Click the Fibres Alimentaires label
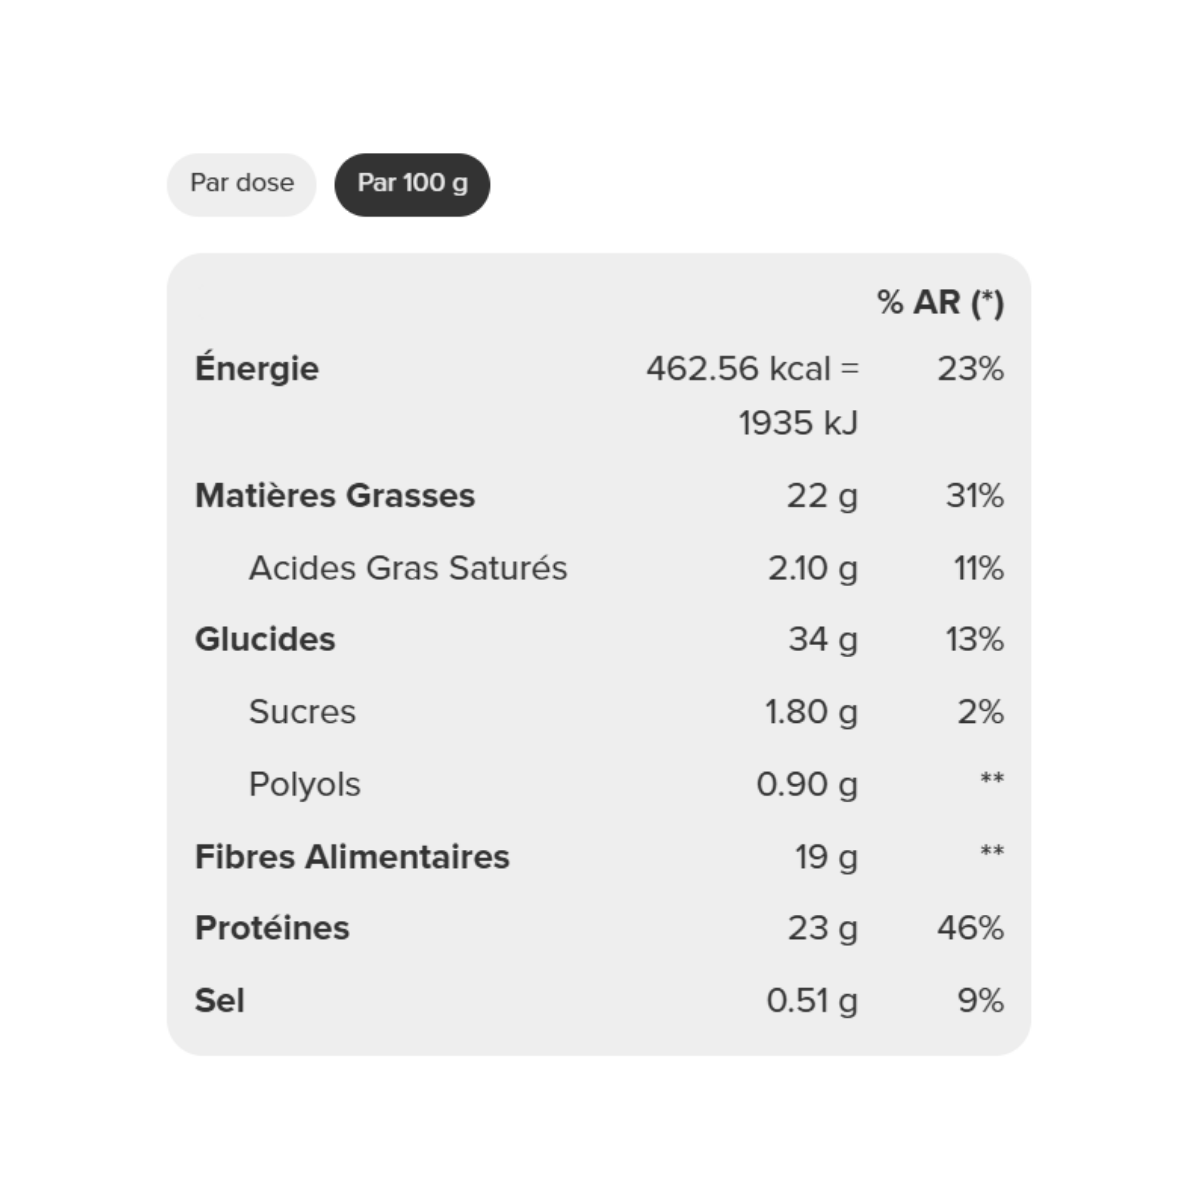This screenshot has height=1200, width=1200. click(x=352, y=857)
